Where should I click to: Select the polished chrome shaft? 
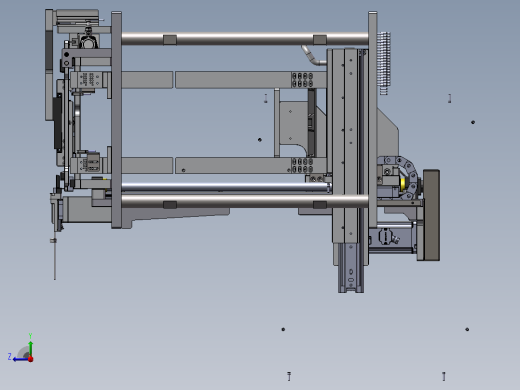click(x=226, y=187)
